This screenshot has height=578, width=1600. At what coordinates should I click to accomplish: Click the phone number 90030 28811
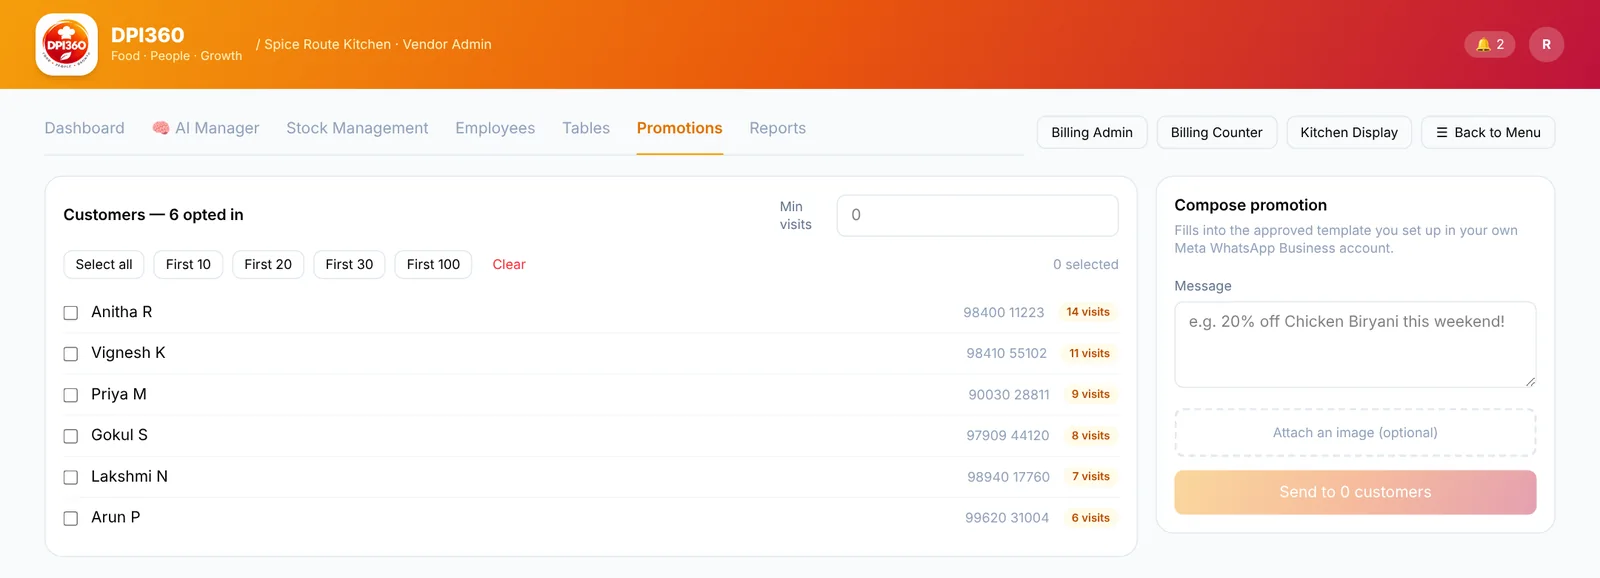click(x=1009, y=394)
